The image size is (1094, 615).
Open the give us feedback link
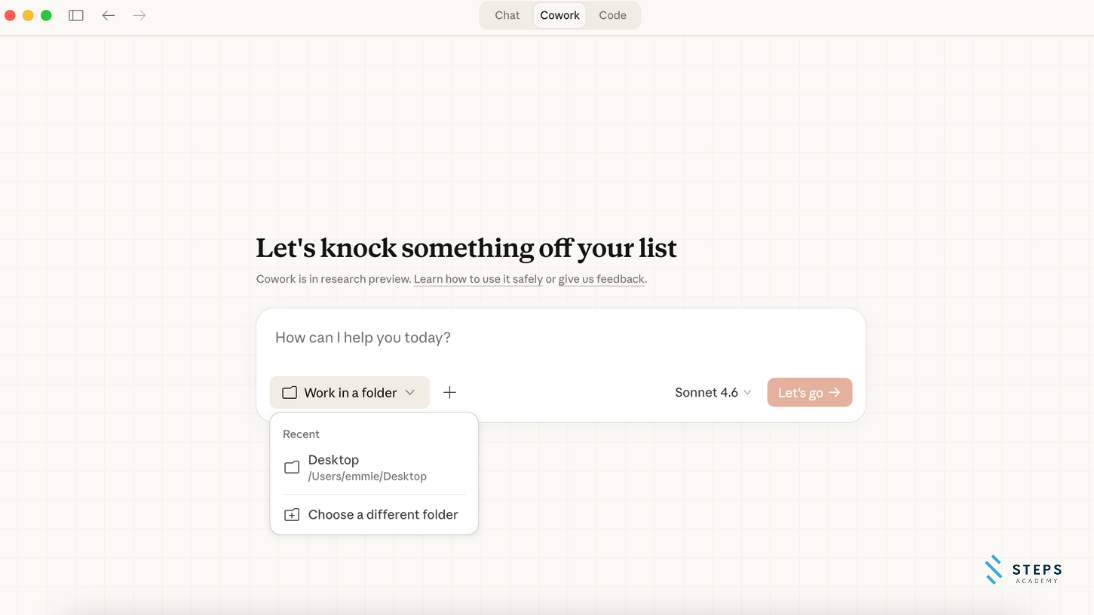coord(601,279)
